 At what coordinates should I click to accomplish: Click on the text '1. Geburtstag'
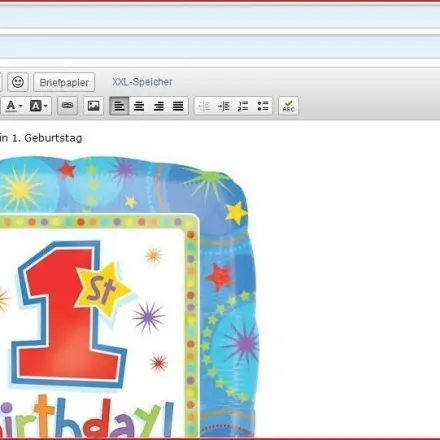[47, 138]
